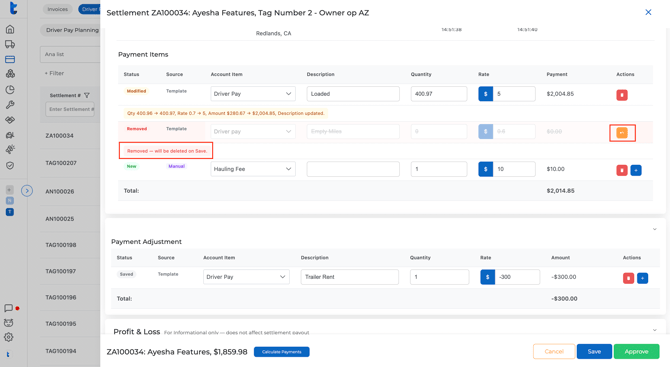Image resolution: width=670 pixels, height=367 pixels.
Task: Click the Modified status badge
Action: point(136,91)
